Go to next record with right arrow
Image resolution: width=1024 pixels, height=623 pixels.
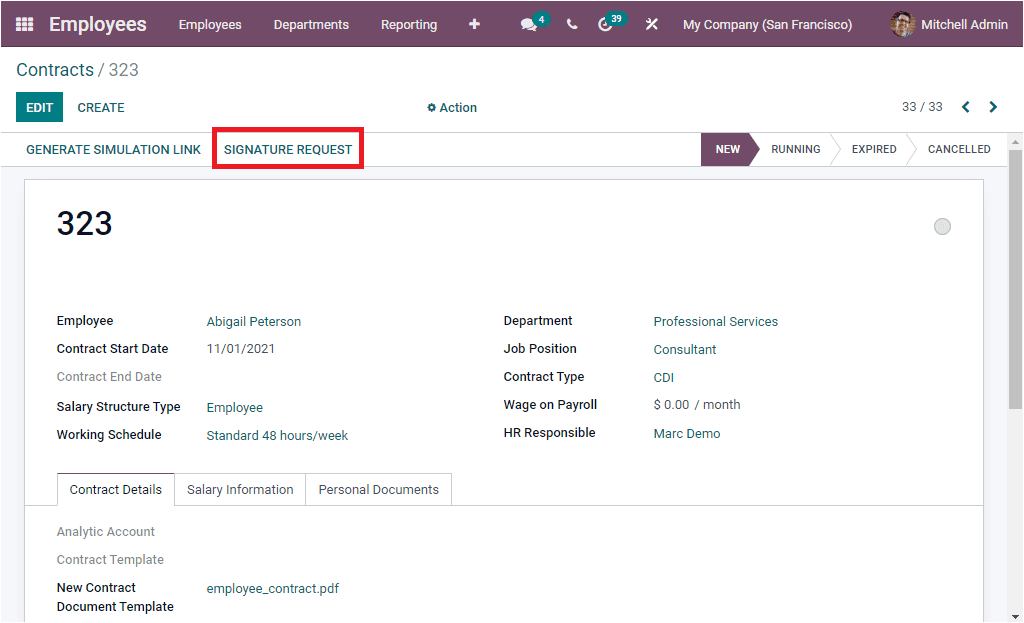991,106
